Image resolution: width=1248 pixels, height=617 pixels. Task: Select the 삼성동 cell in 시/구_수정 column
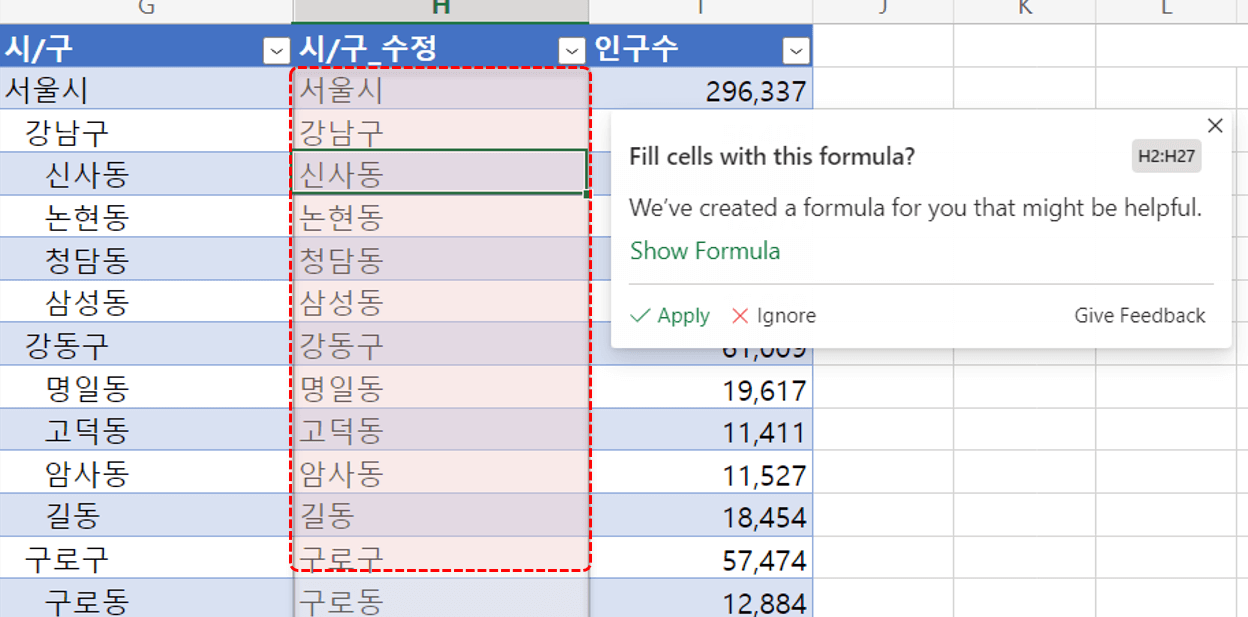[x=441, y=302]
